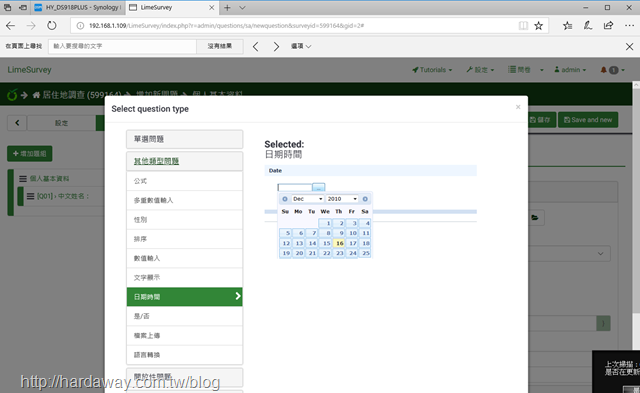Select 公式 question type
The height and width of the screenshot is (393, 640).
(x=184, y=181)
